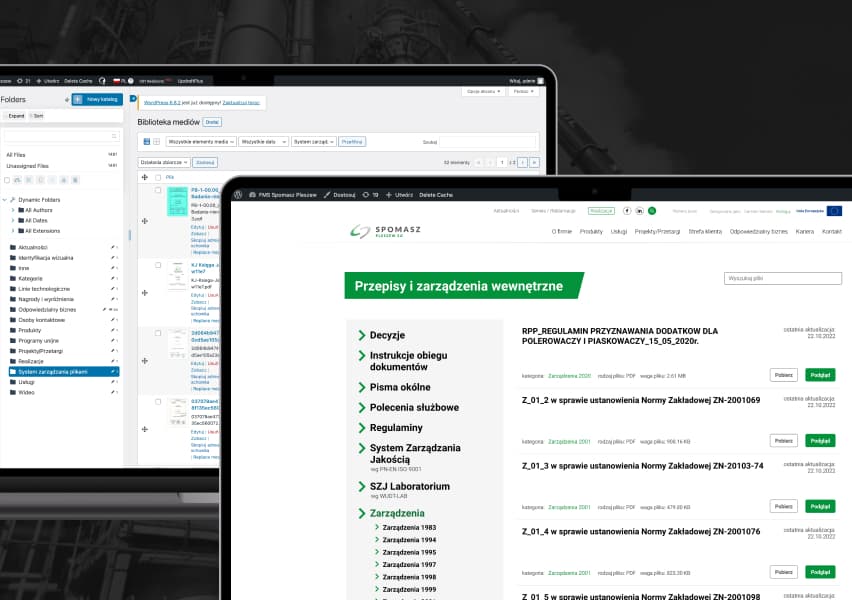This screenshot has width=852, height=600.
Task: Check the checkbox beside the first PDF item
Action: 158,189
